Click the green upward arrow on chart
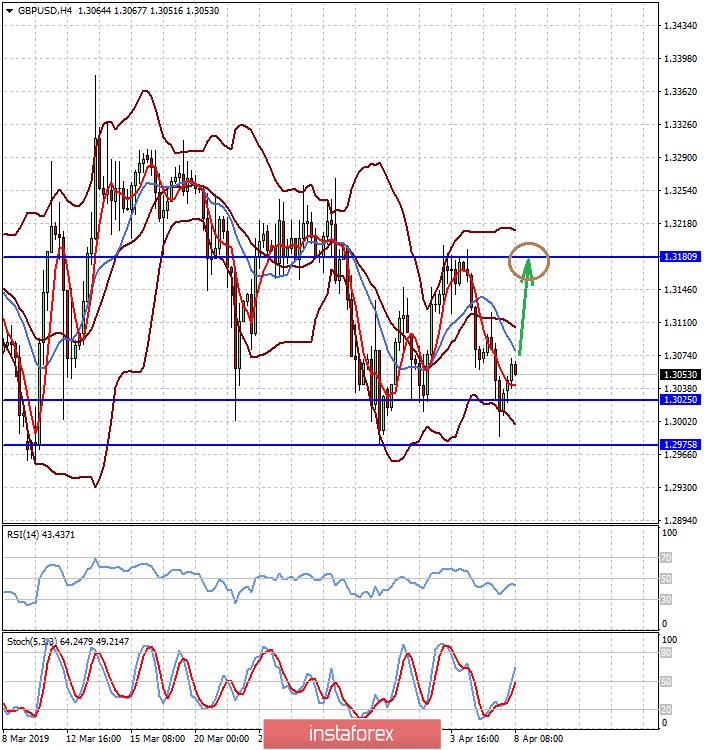Screen dimensions: 704x750 (x=524, y=306)
